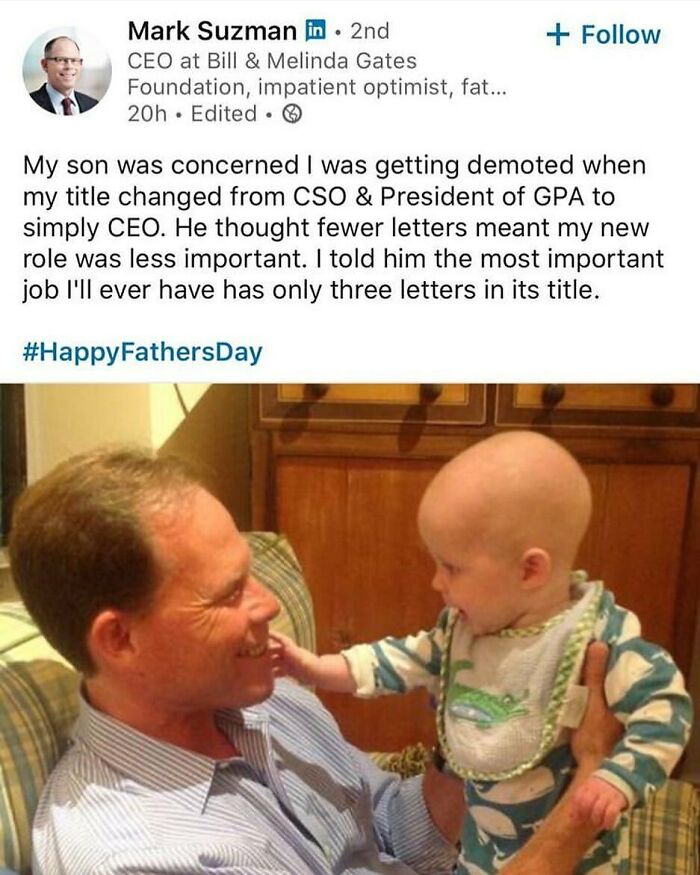700x875 pixels.
Task: Click the LinkedIn 'in' badge beside name
Action: [x=316, y=30]
